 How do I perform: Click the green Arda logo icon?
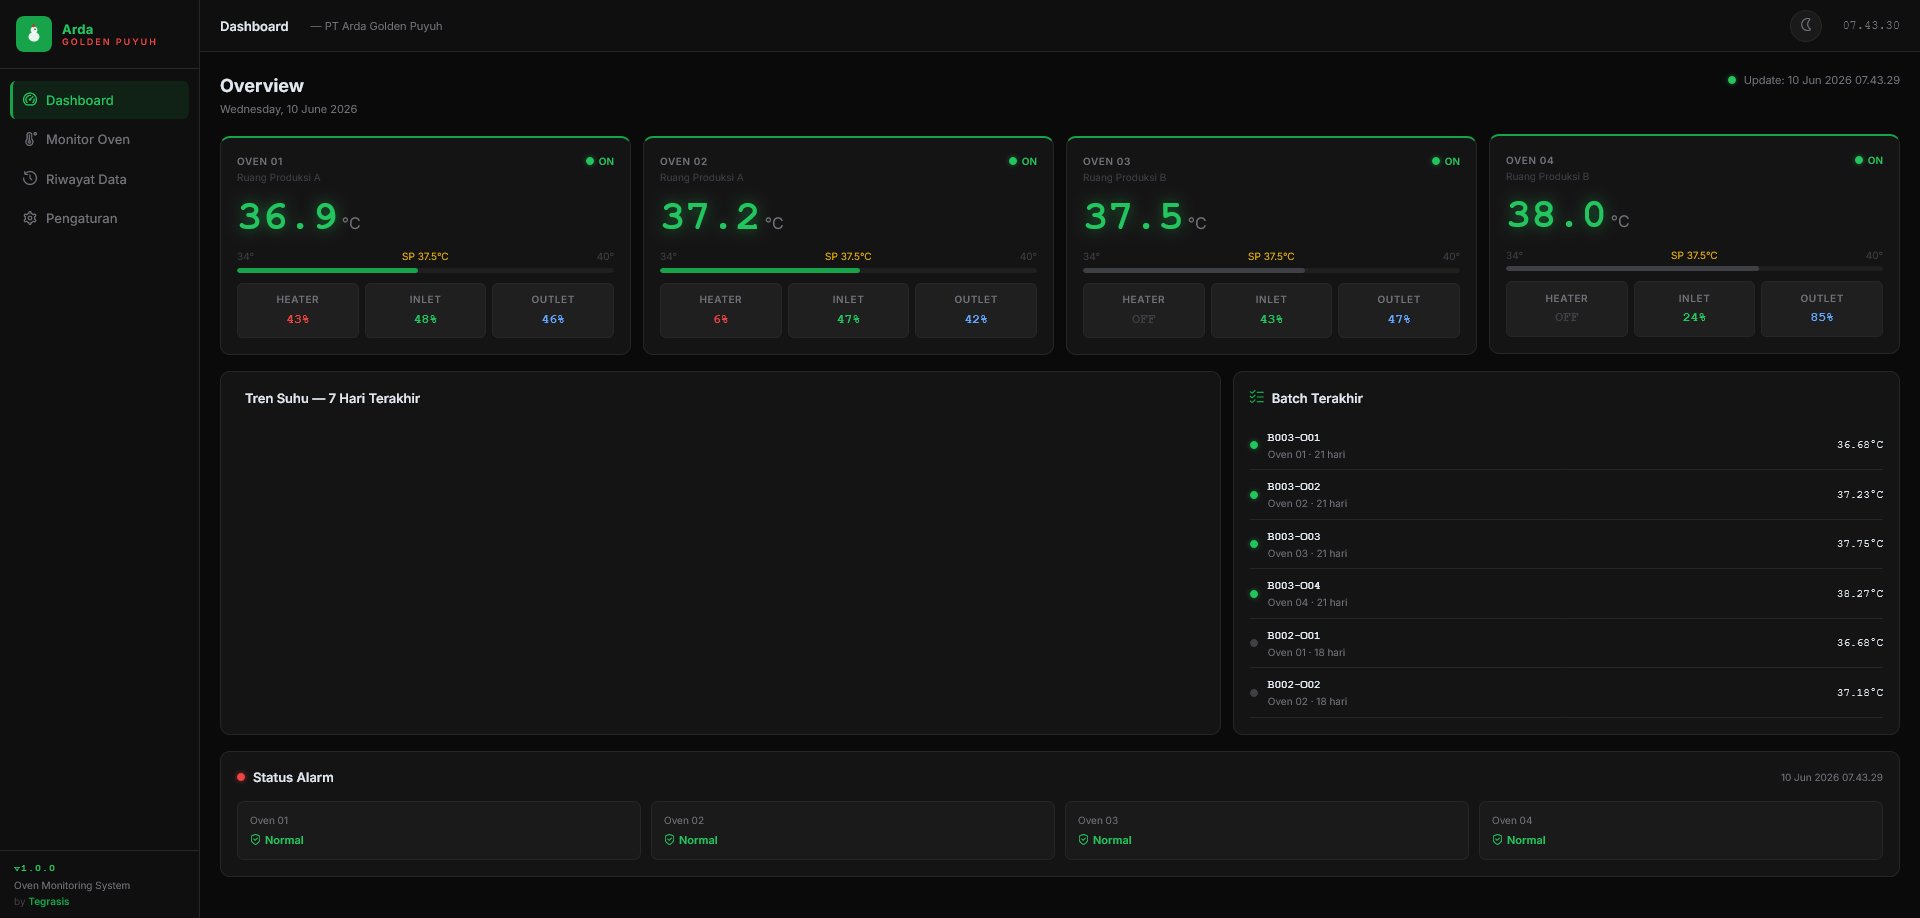[34, 34]
